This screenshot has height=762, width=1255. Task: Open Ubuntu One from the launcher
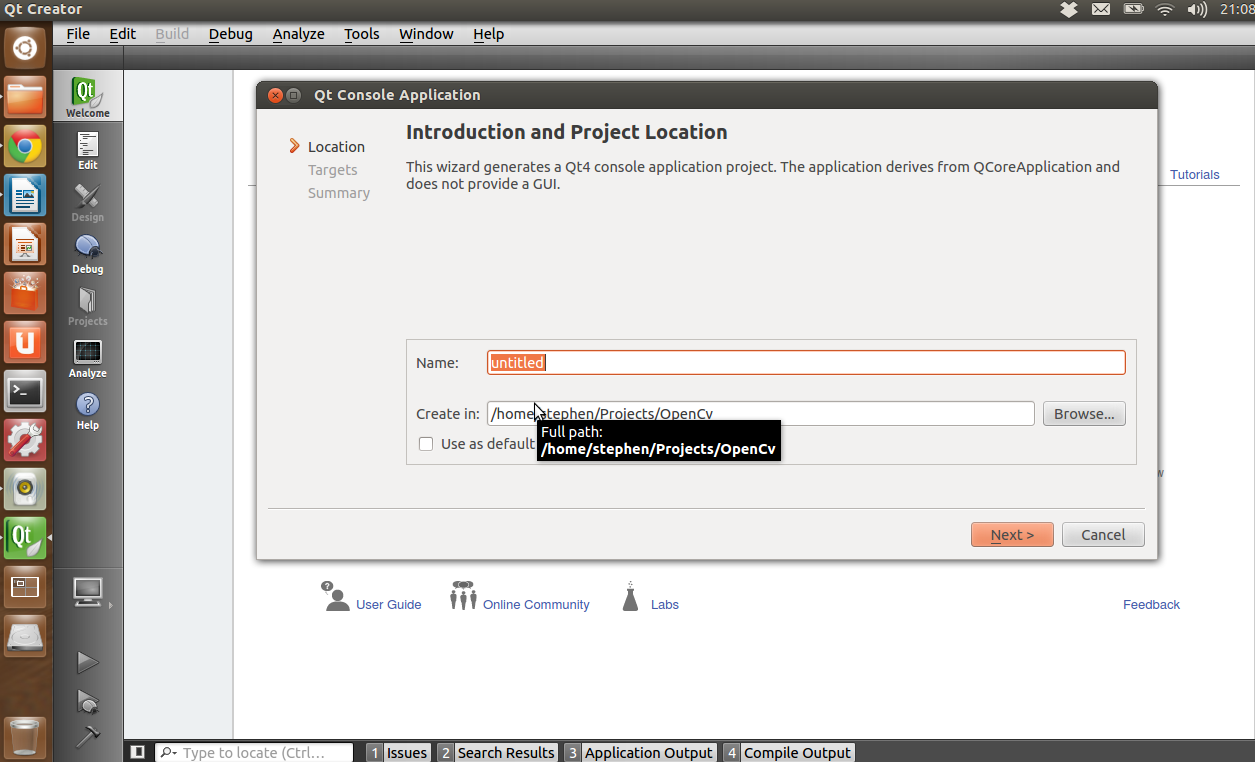tap(25, 342)
